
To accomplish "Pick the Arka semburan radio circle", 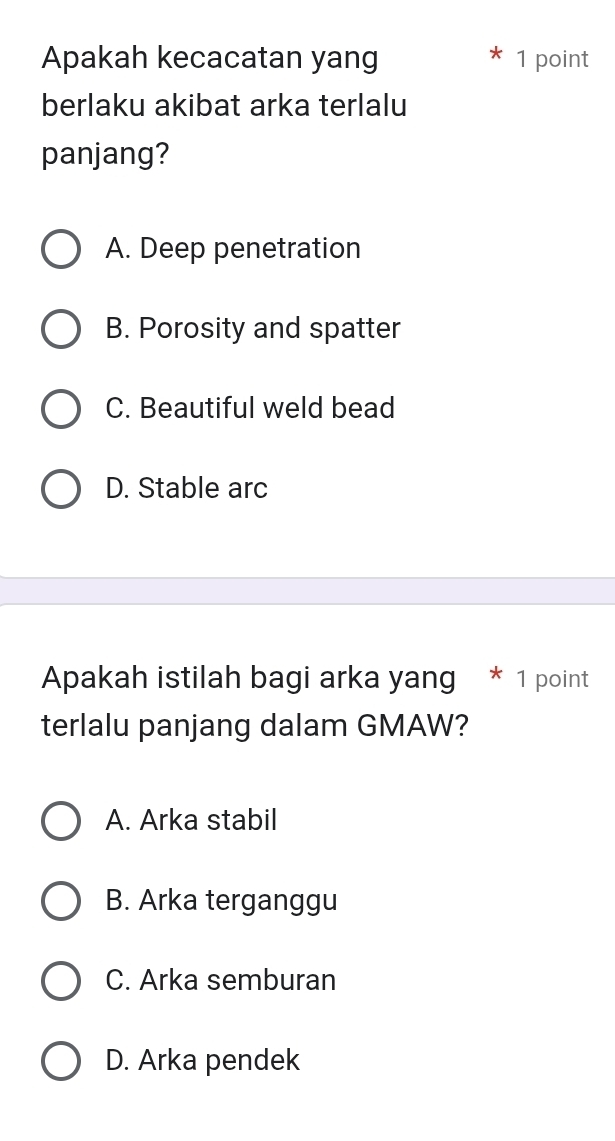I will (61, 981).
